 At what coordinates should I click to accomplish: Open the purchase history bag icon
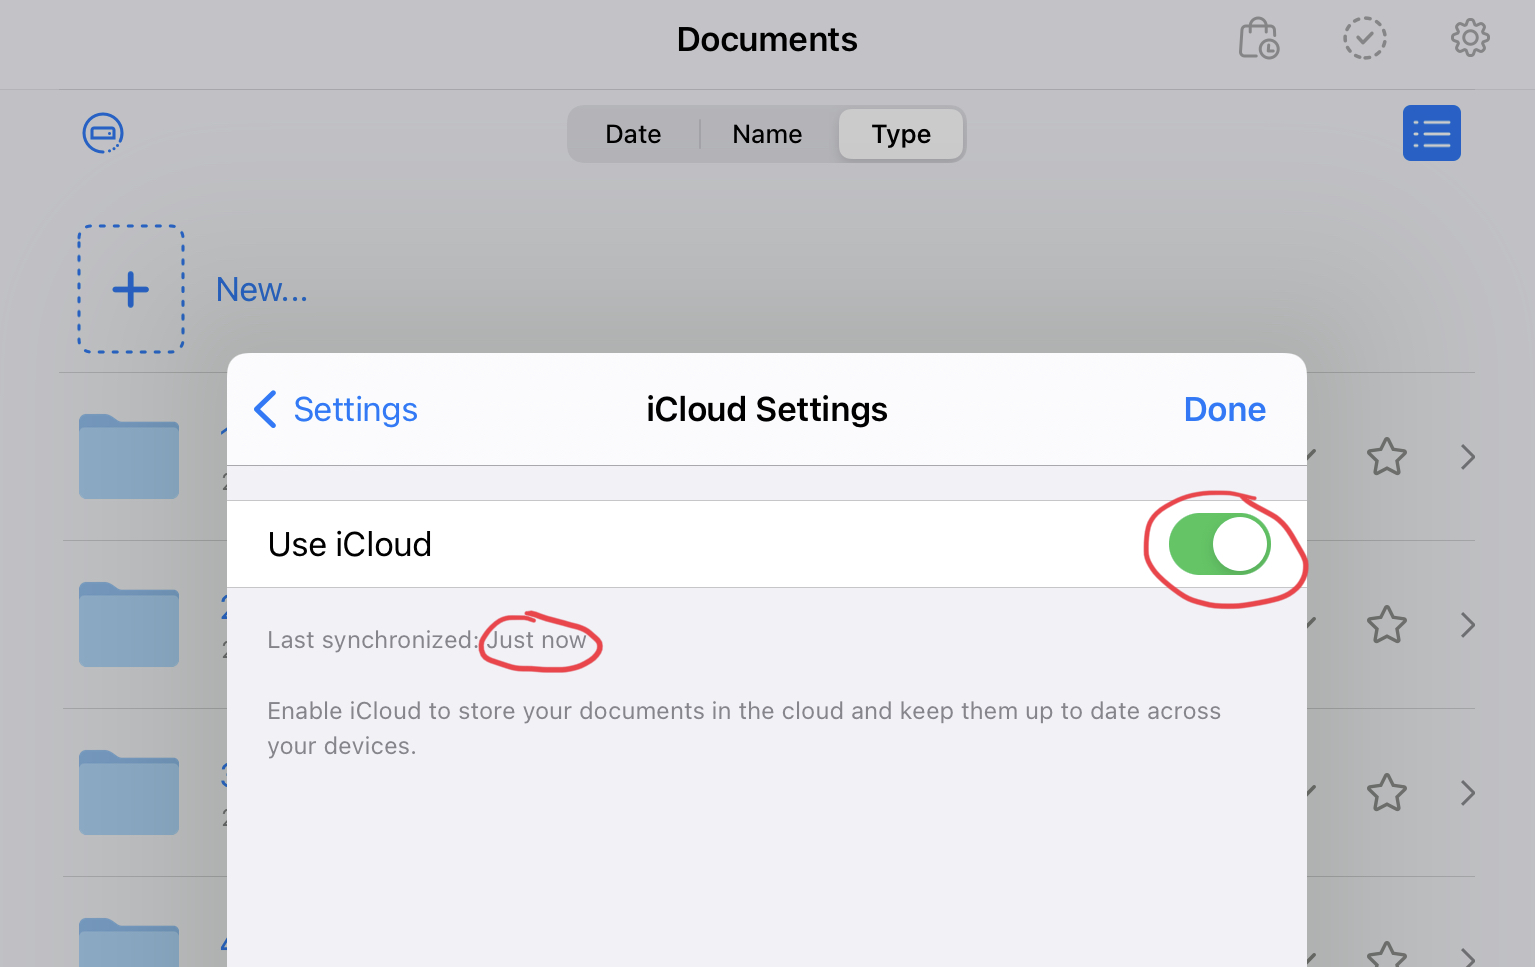click(1258, 39)
